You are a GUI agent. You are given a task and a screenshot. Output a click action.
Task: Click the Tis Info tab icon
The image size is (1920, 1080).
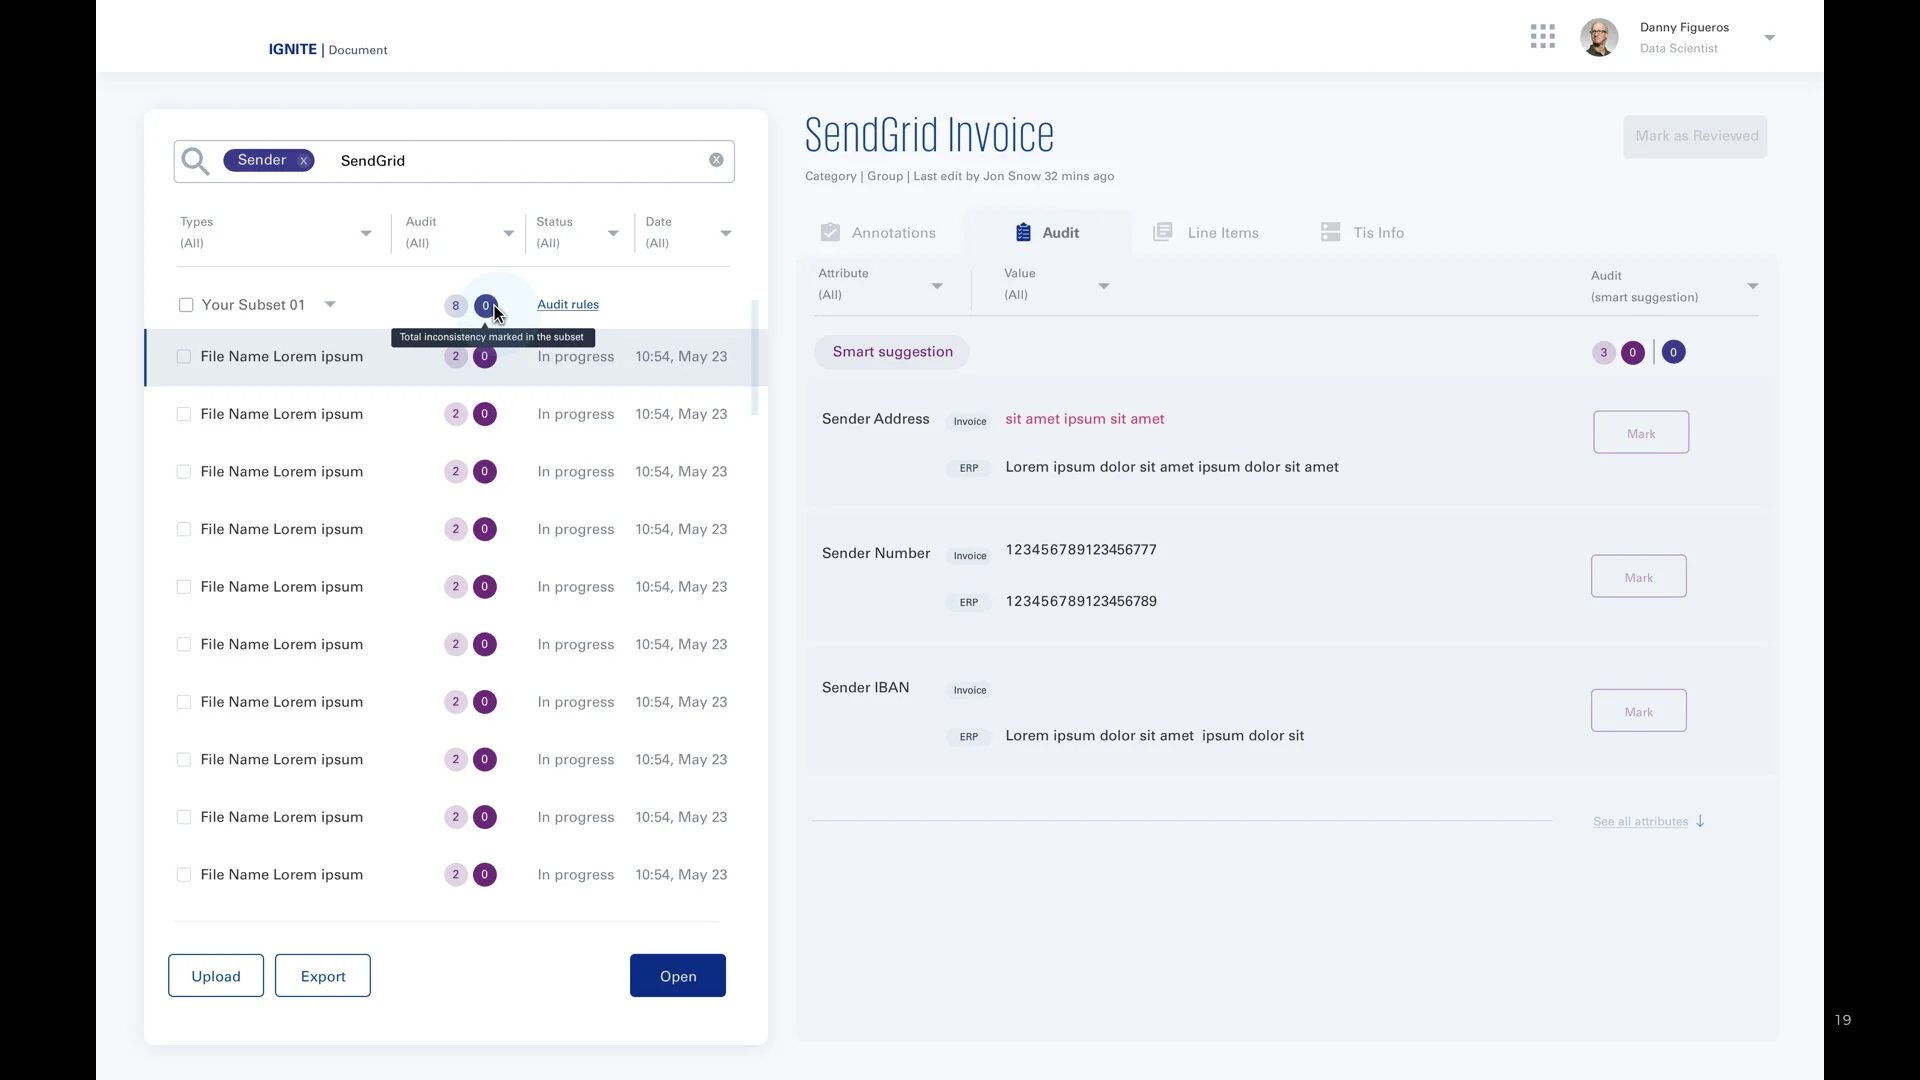[1330, 232]
